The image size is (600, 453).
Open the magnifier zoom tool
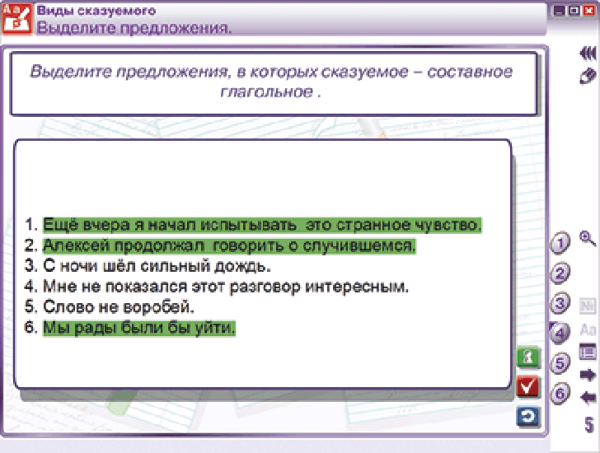pos(587,238)
